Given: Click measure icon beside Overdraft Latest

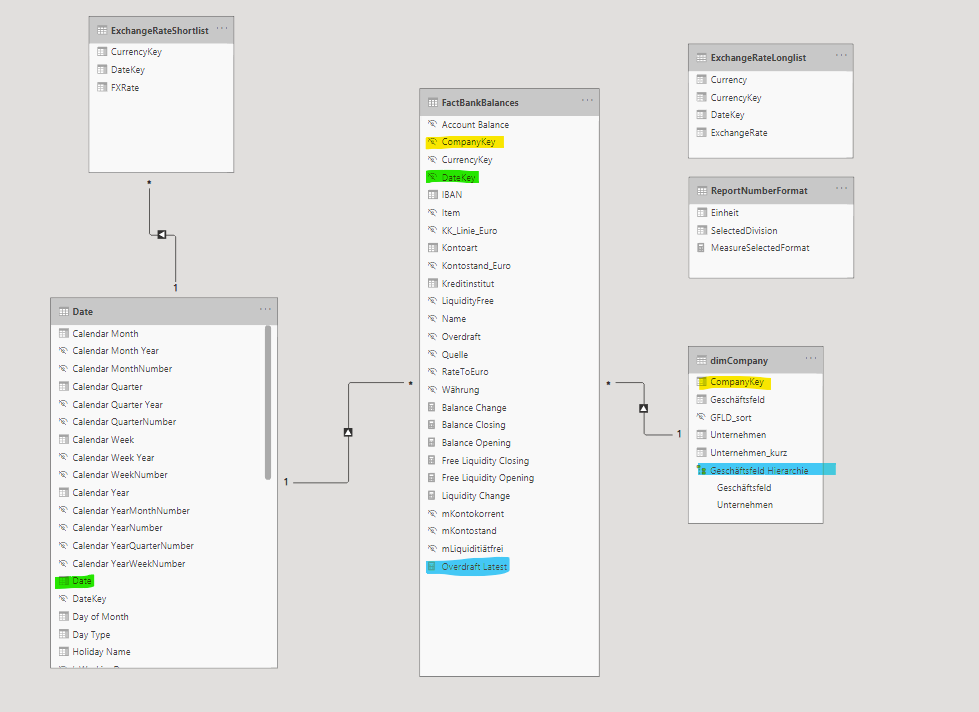Looking at the screenshot, I should 431,566.
